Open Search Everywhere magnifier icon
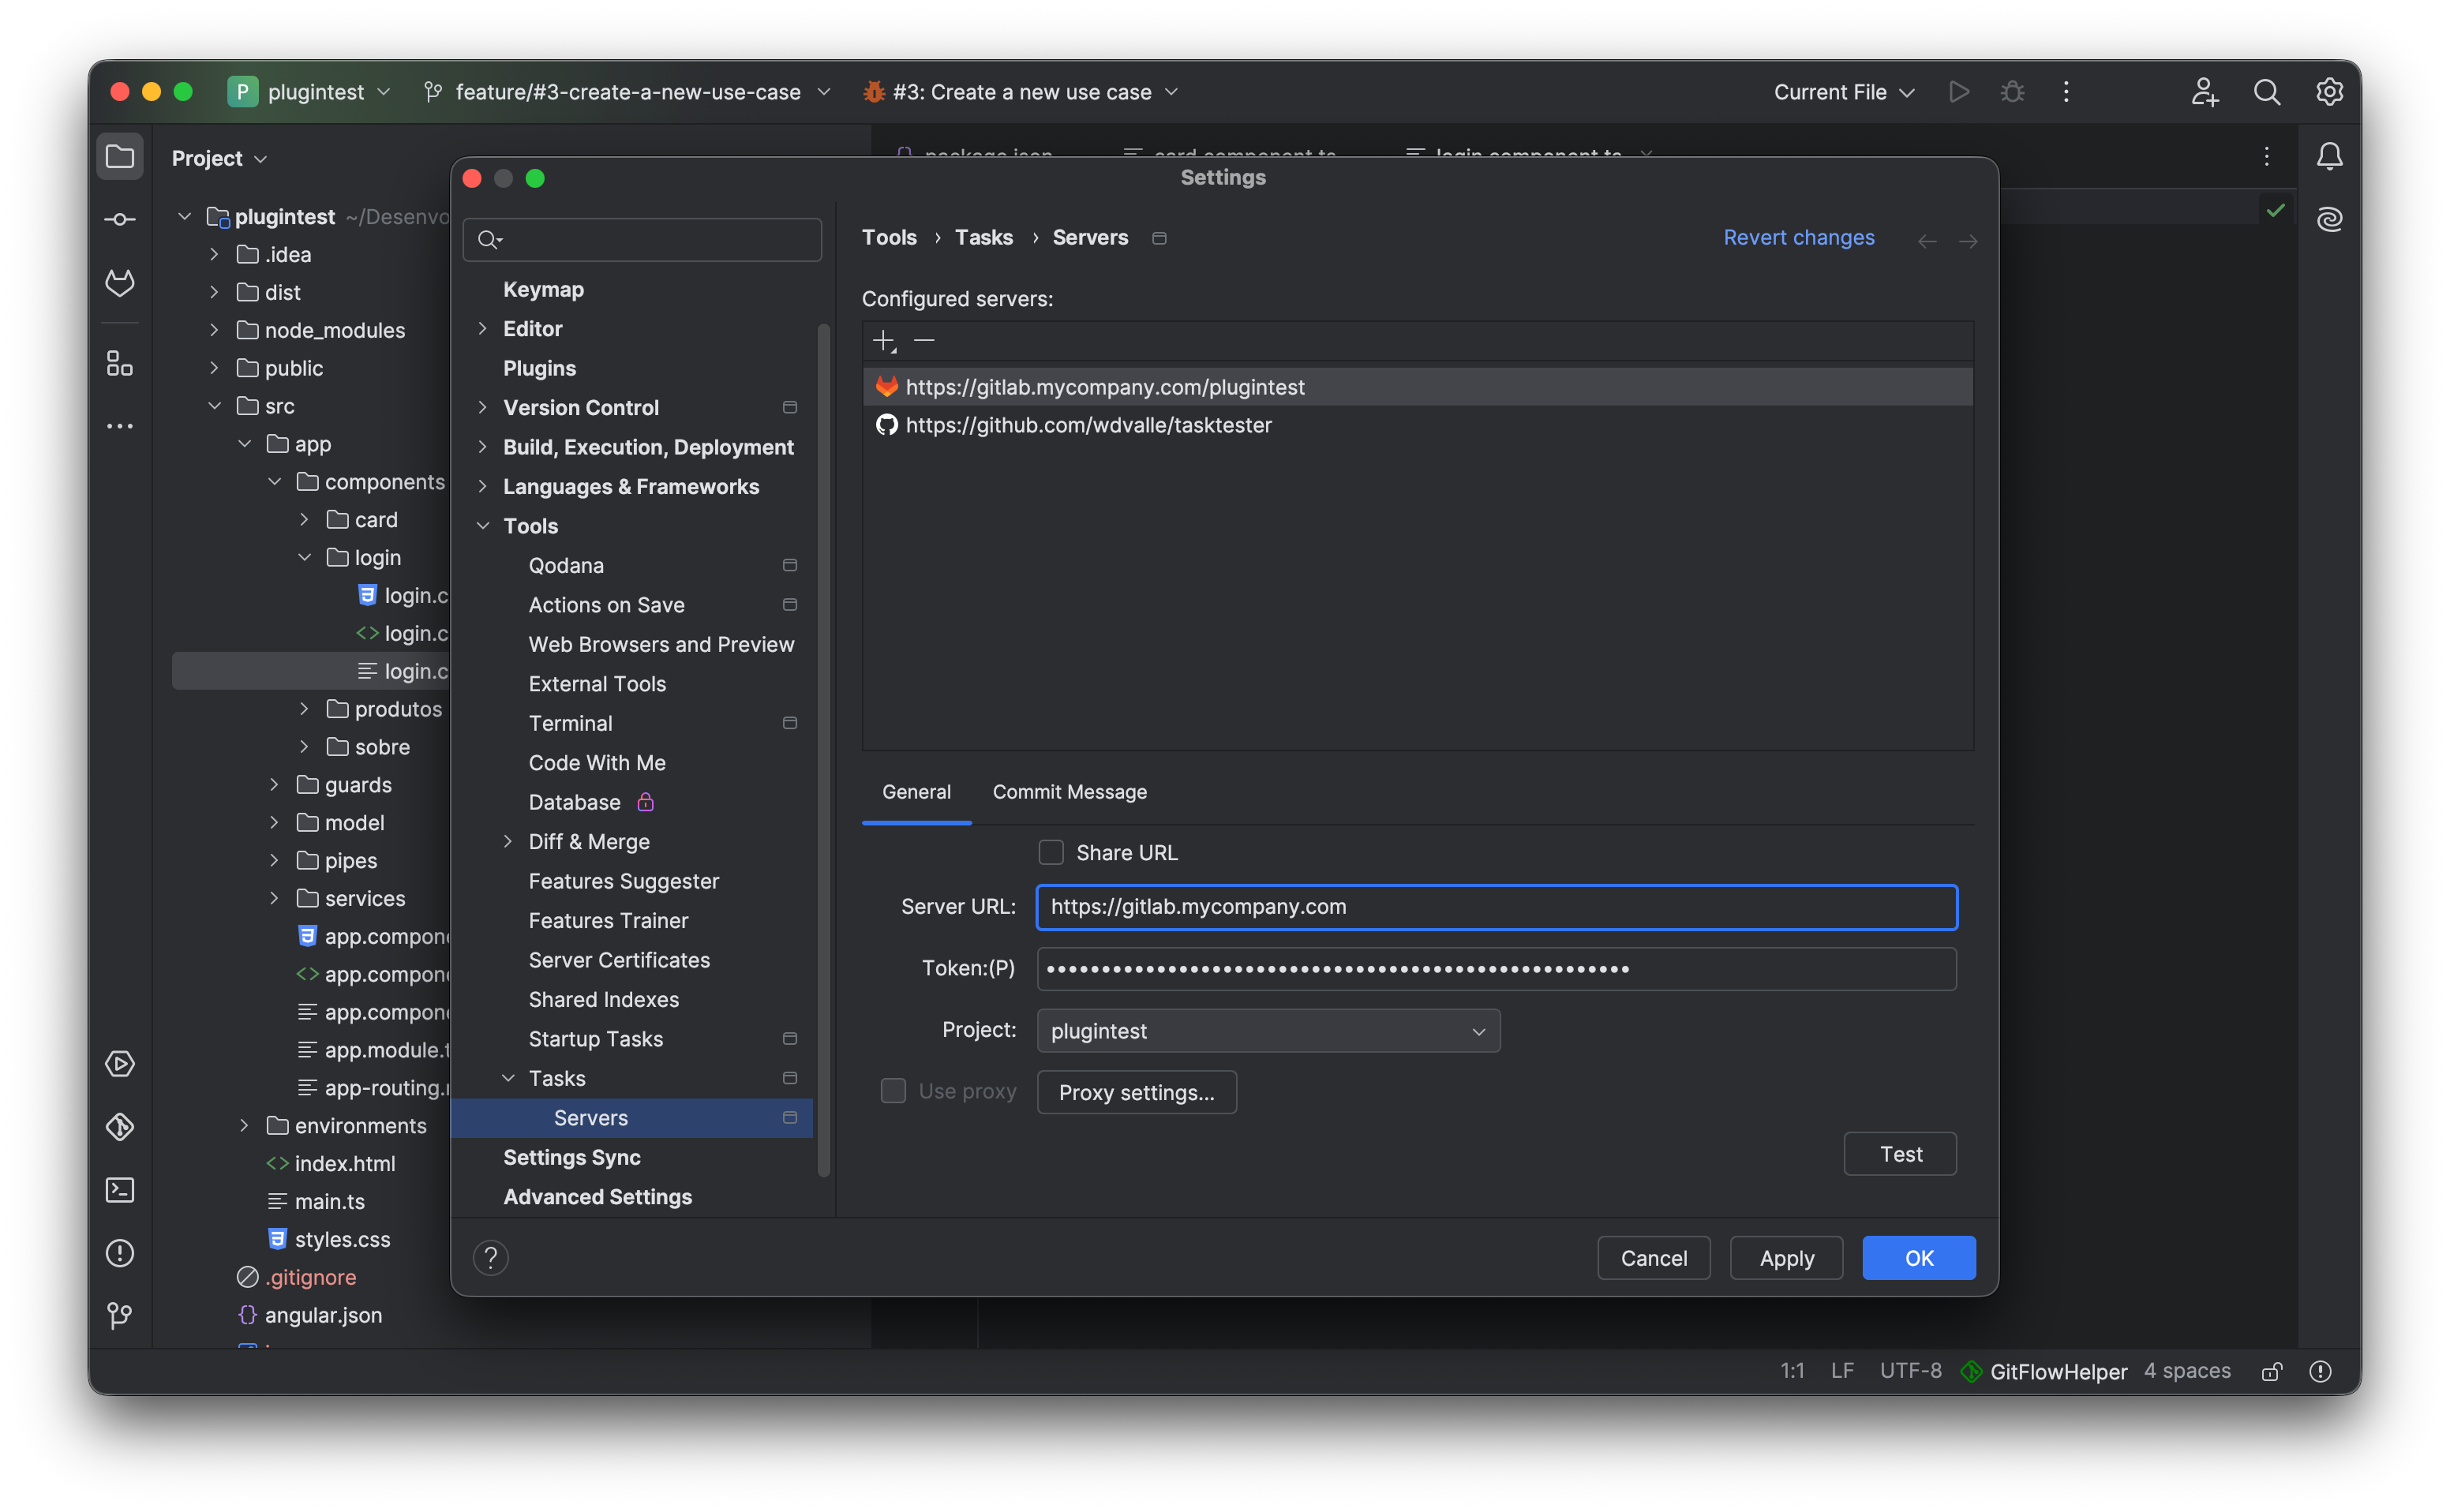This screenshot has width=2450, height=1512. 2267,92
